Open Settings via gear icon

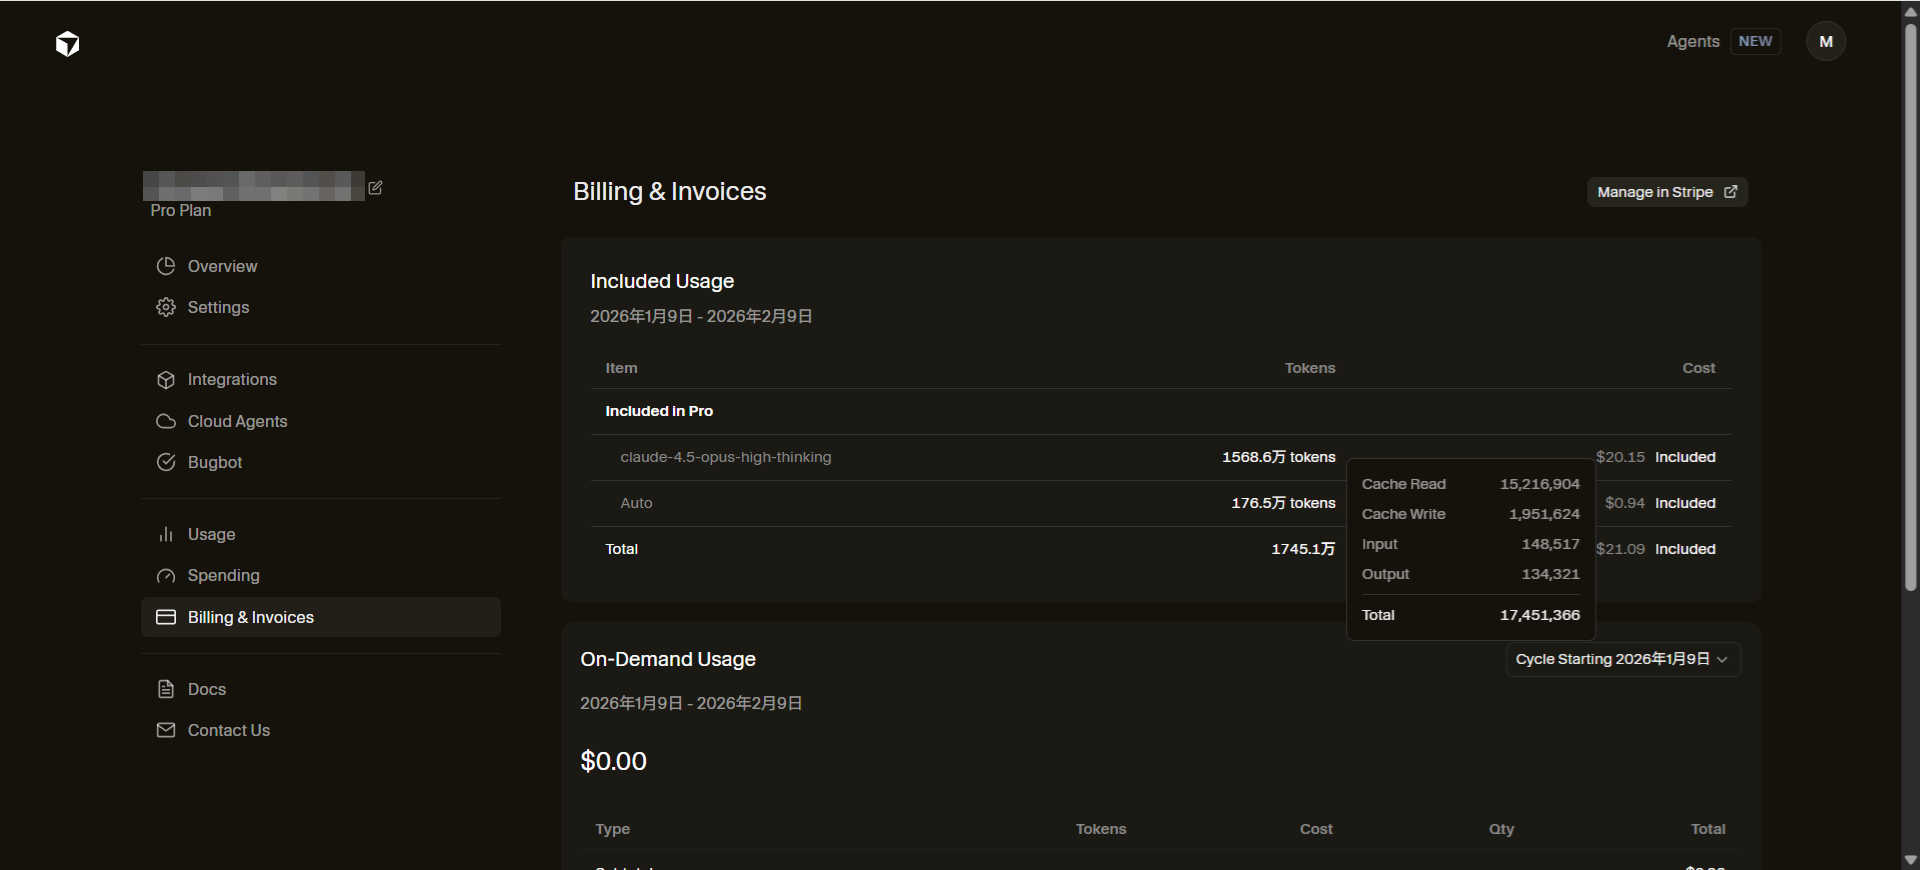pos(166,307)
